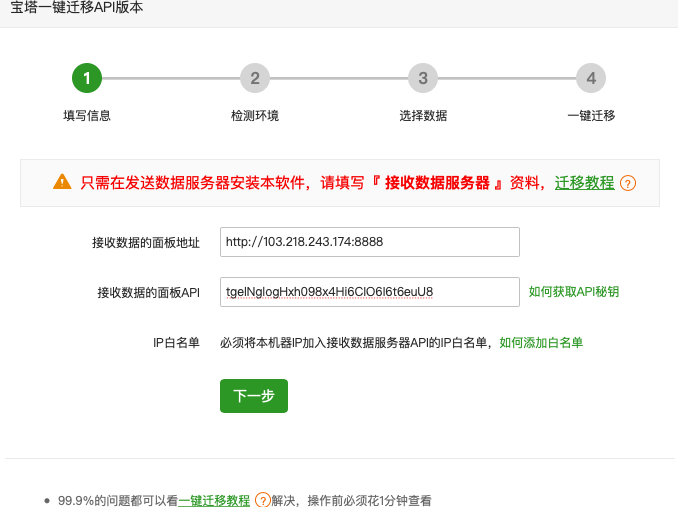Click the 检测环境 step label

click(255, 115)
